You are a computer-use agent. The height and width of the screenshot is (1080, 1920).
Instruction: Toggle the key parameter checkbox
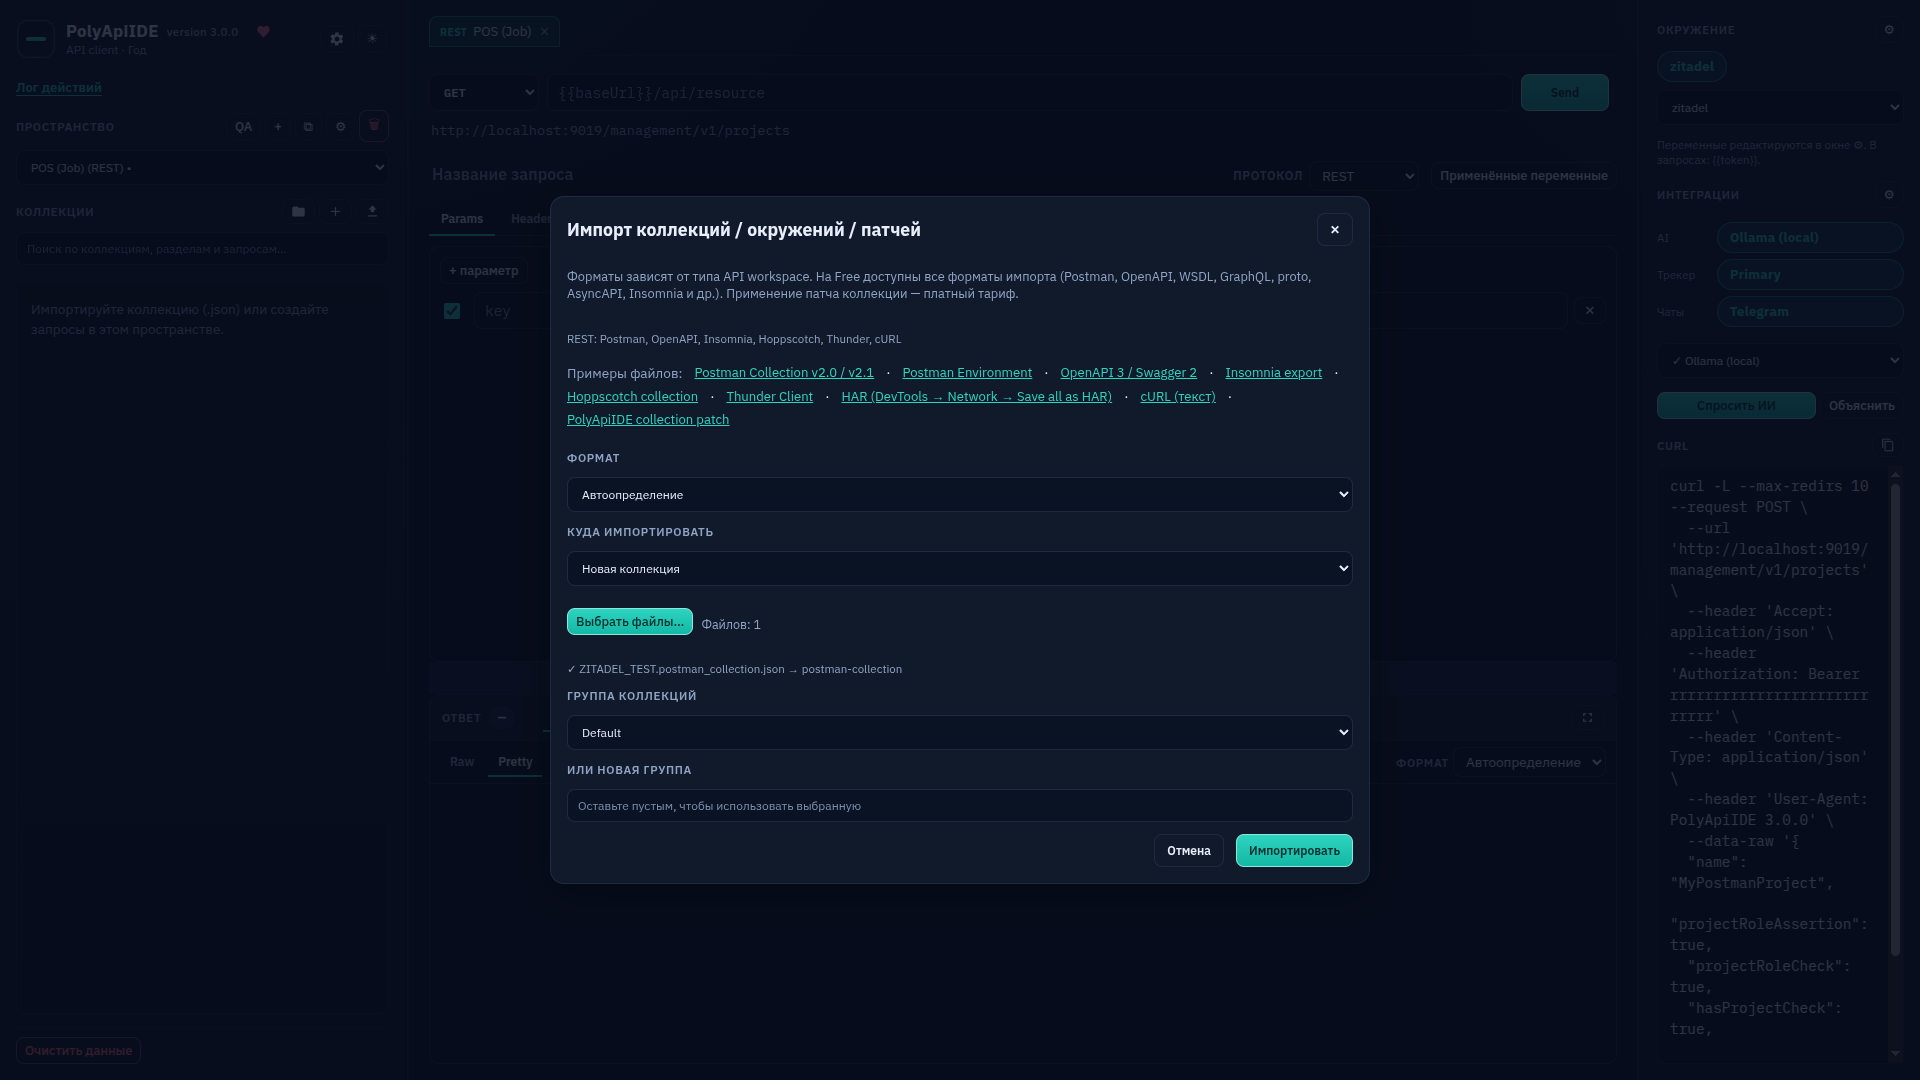pyautogui.click(x=452, y=311)
